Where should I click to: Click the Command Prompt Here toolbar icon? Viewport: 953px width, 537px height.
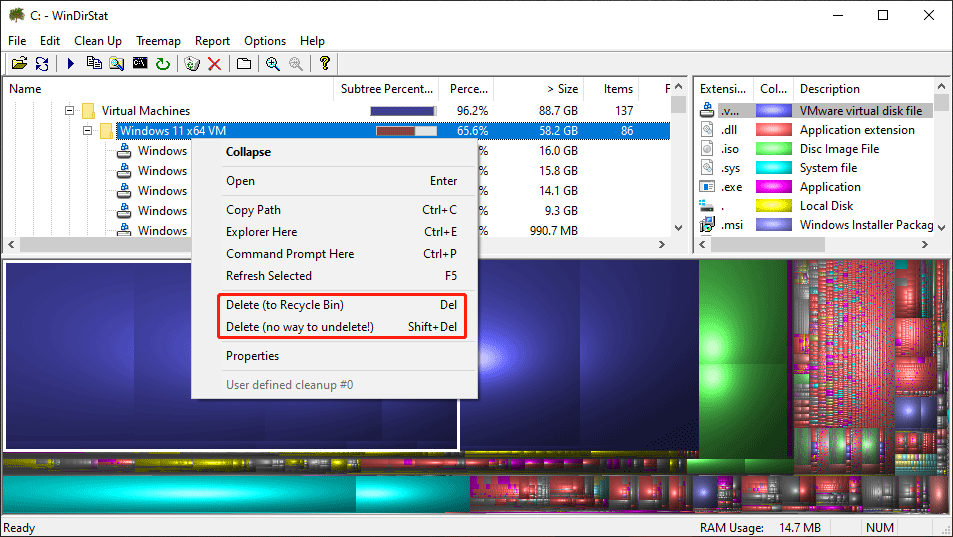(x=140, y=63)
